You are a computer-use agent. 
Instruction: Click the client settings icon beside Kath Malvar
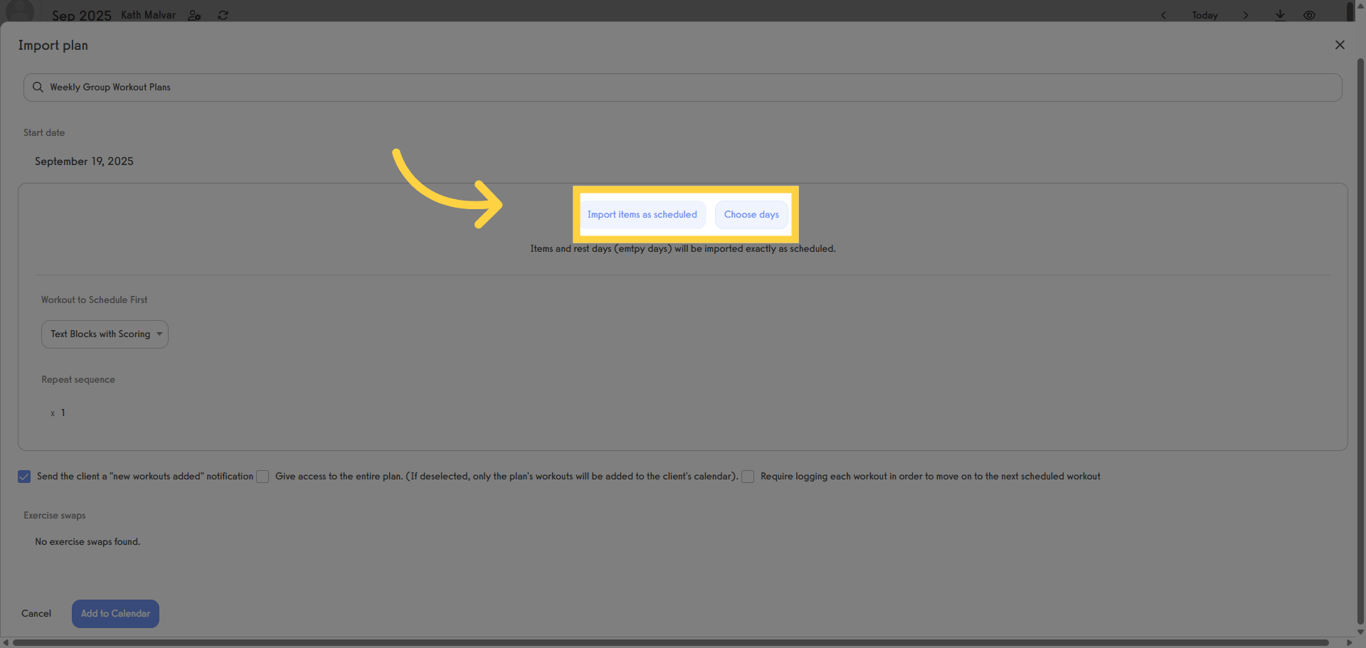pos(194,14)
